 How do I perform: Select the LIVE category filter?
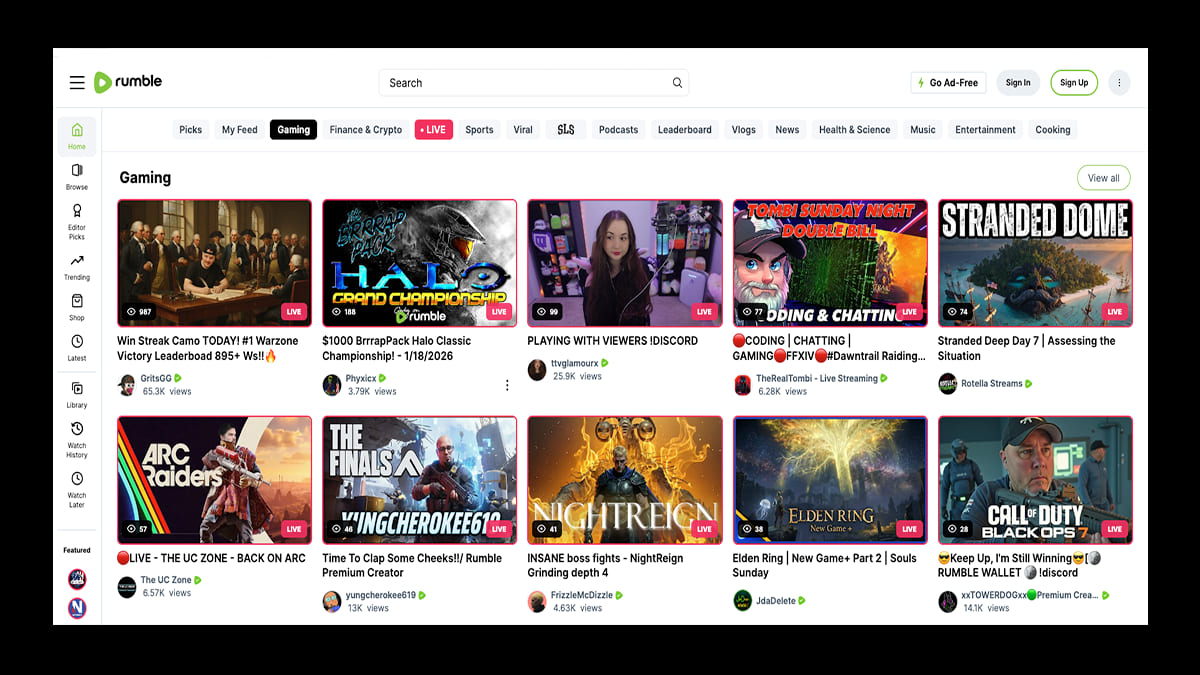pos(433,129)
